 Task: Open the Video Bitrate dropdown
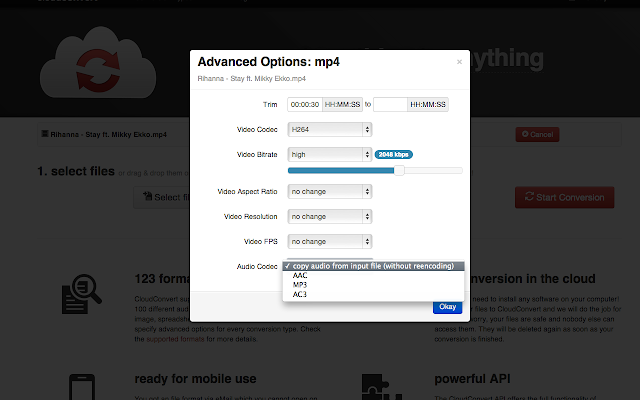coord(330,155)
